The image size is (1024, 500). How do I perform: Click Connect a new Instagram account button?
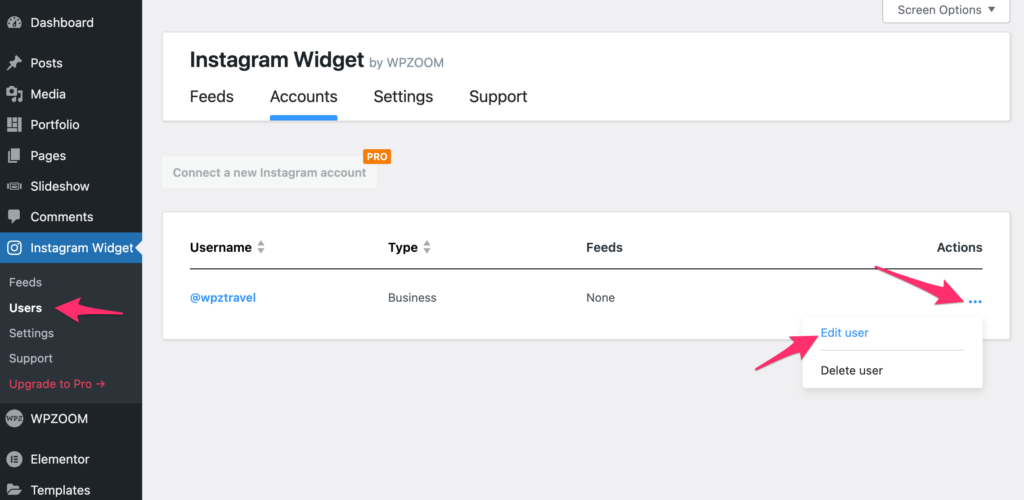click(x=270, y=173)
